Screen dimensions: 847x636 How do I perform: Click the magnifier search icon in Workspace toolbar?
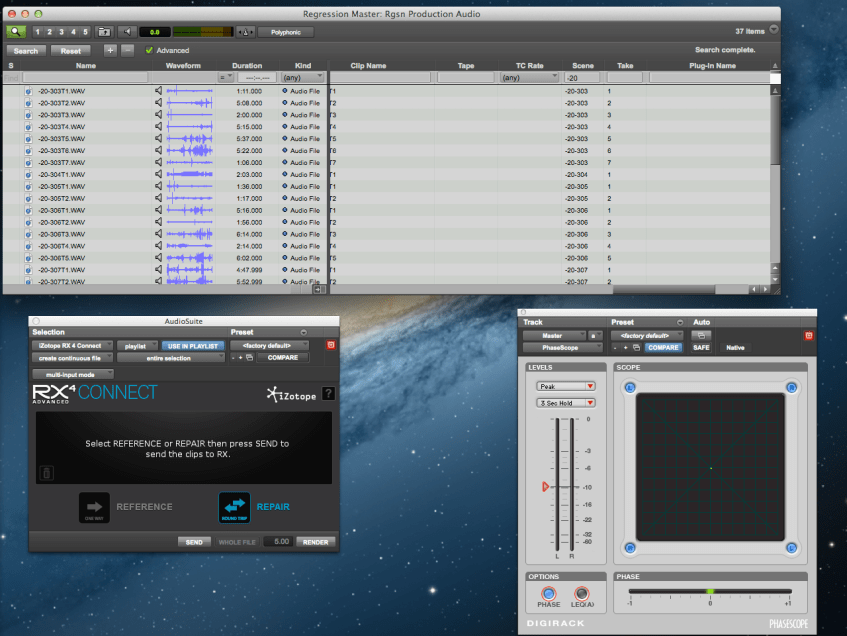17,32
